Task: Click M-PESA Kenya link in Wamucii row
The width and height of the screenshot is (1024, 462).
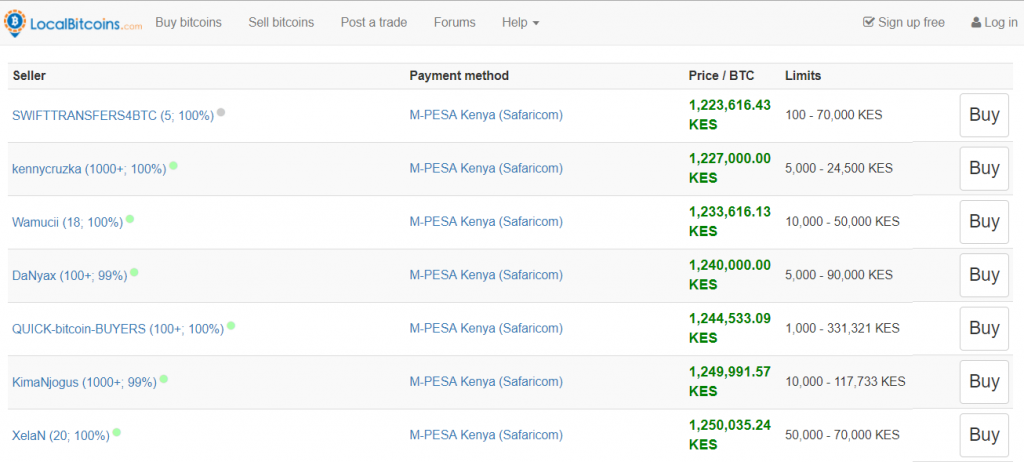Action: point(486,222)
